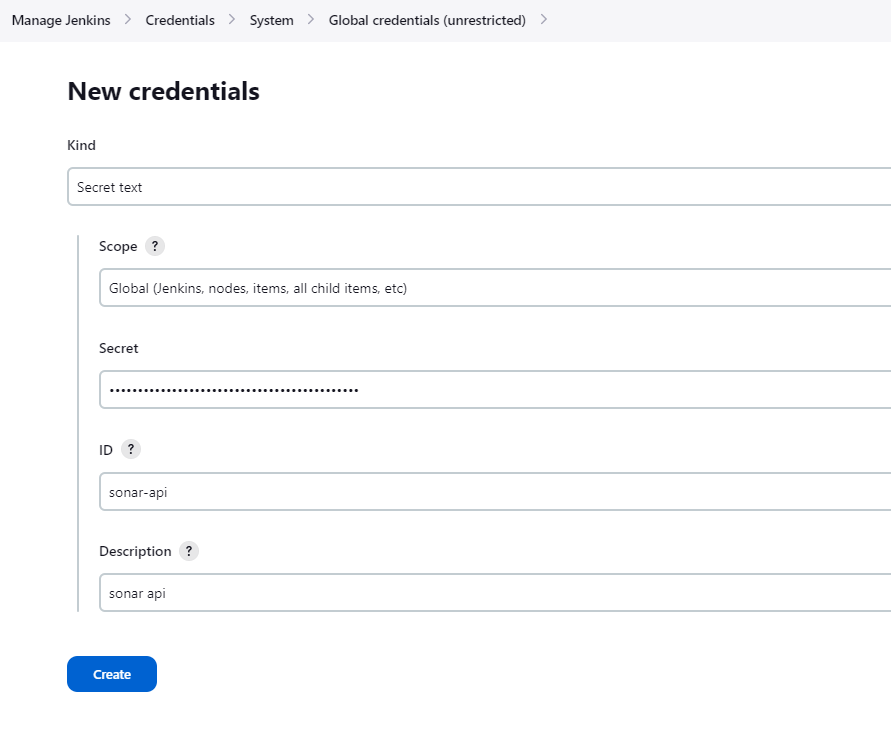Go to Manage Jenkins breadcrumb

[61, 20]
